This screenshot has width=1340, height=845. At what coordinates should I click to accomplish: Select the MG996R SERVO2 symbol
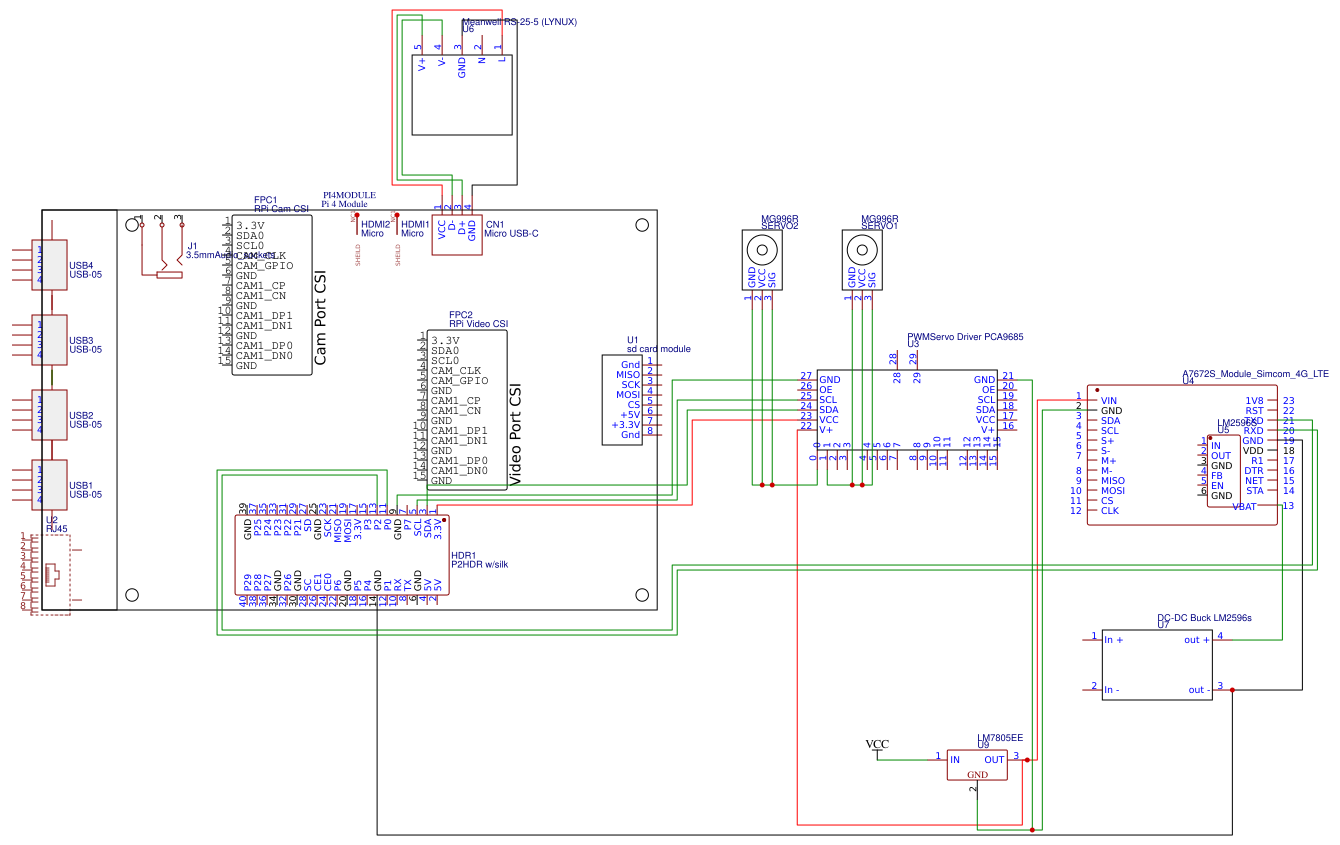(x=762, y=253)
